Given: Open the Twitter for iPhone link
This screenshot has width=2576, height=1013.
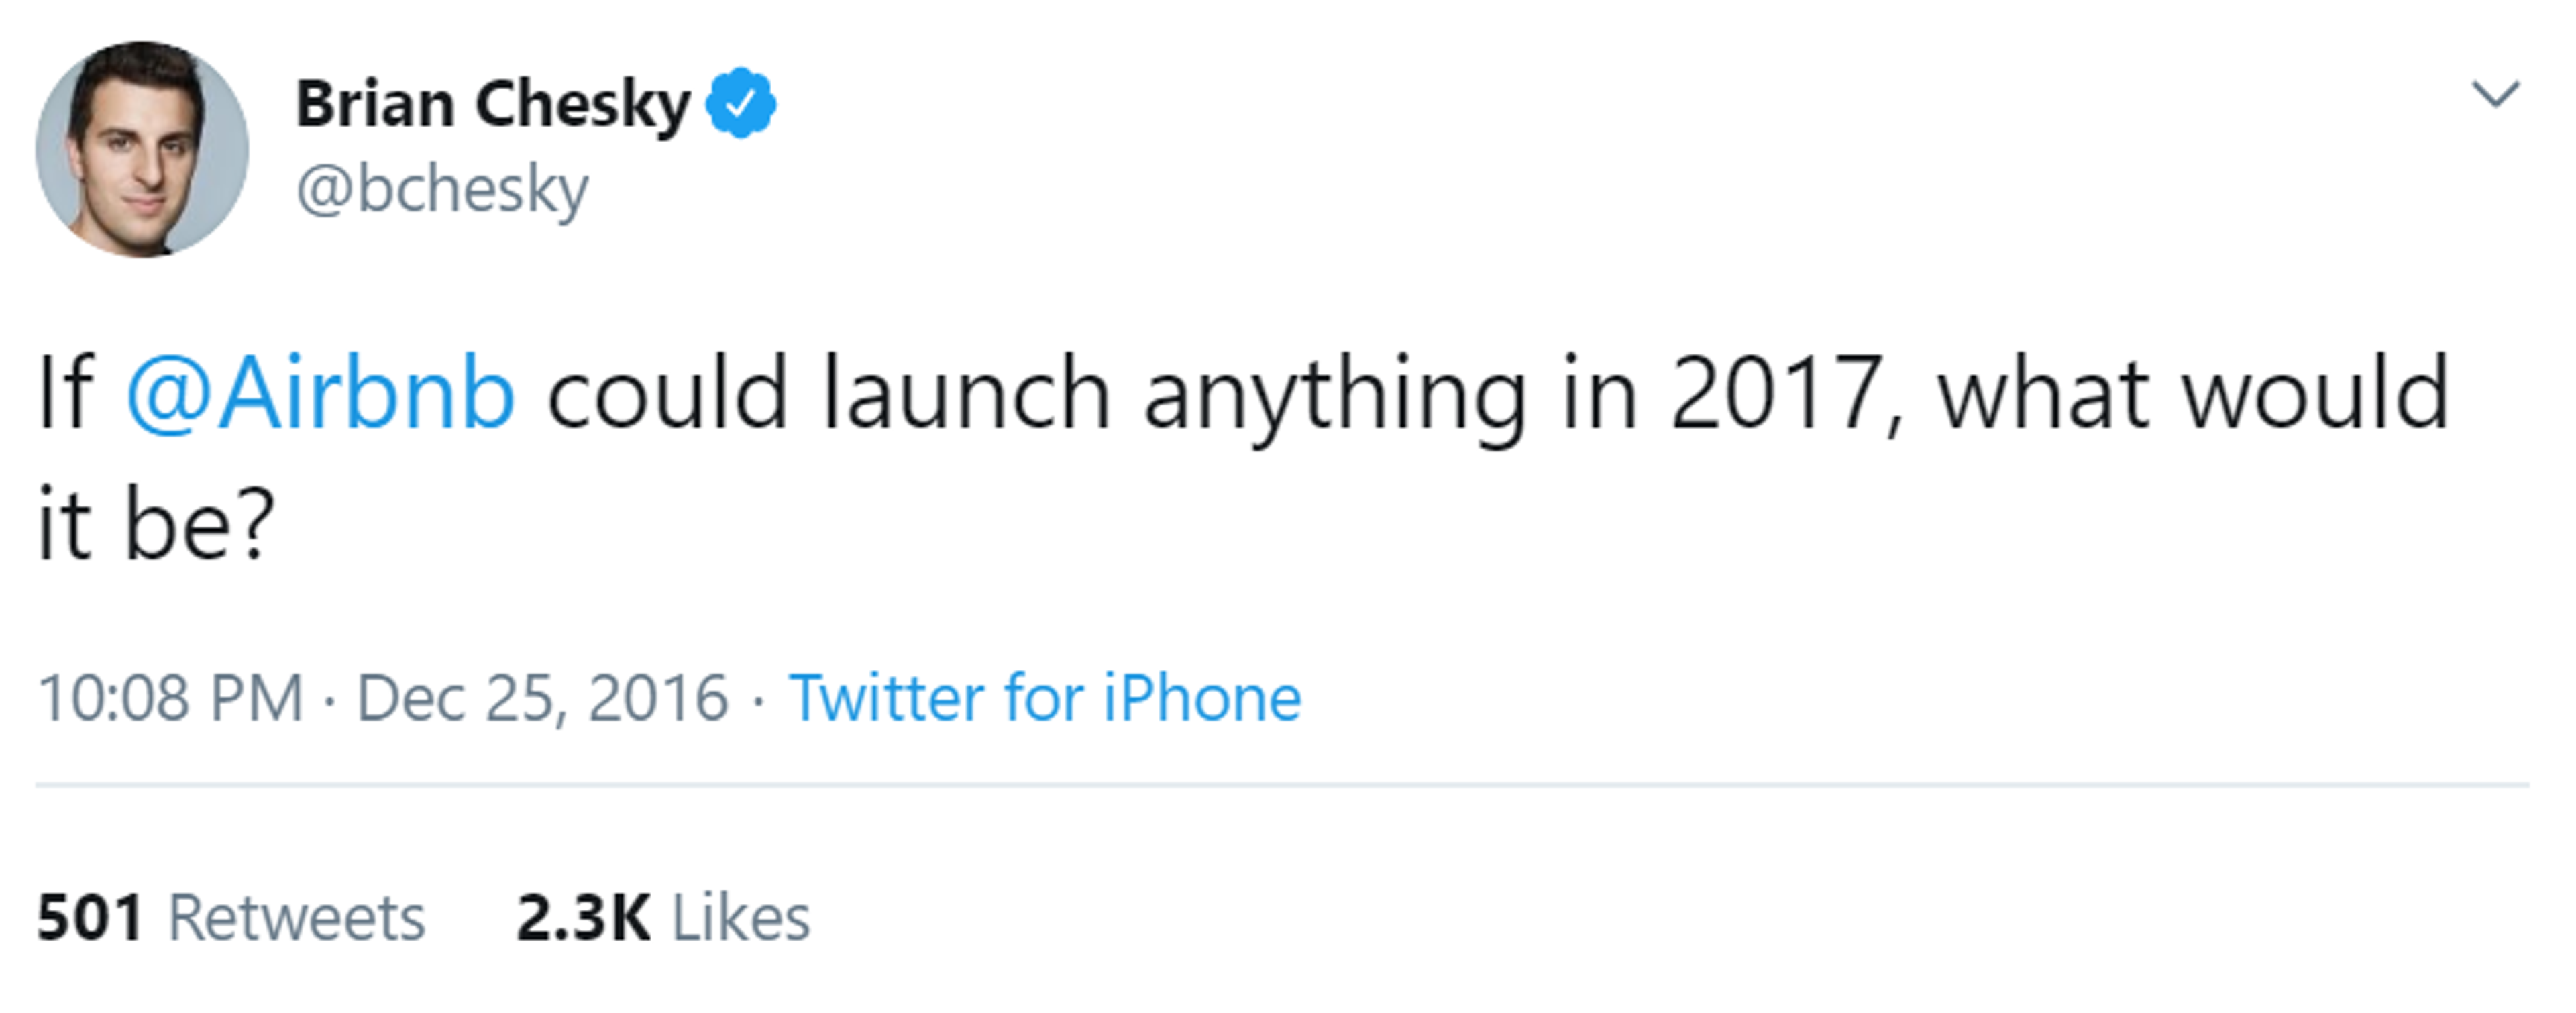Looking at the screenshot, I should [1045, 697].
